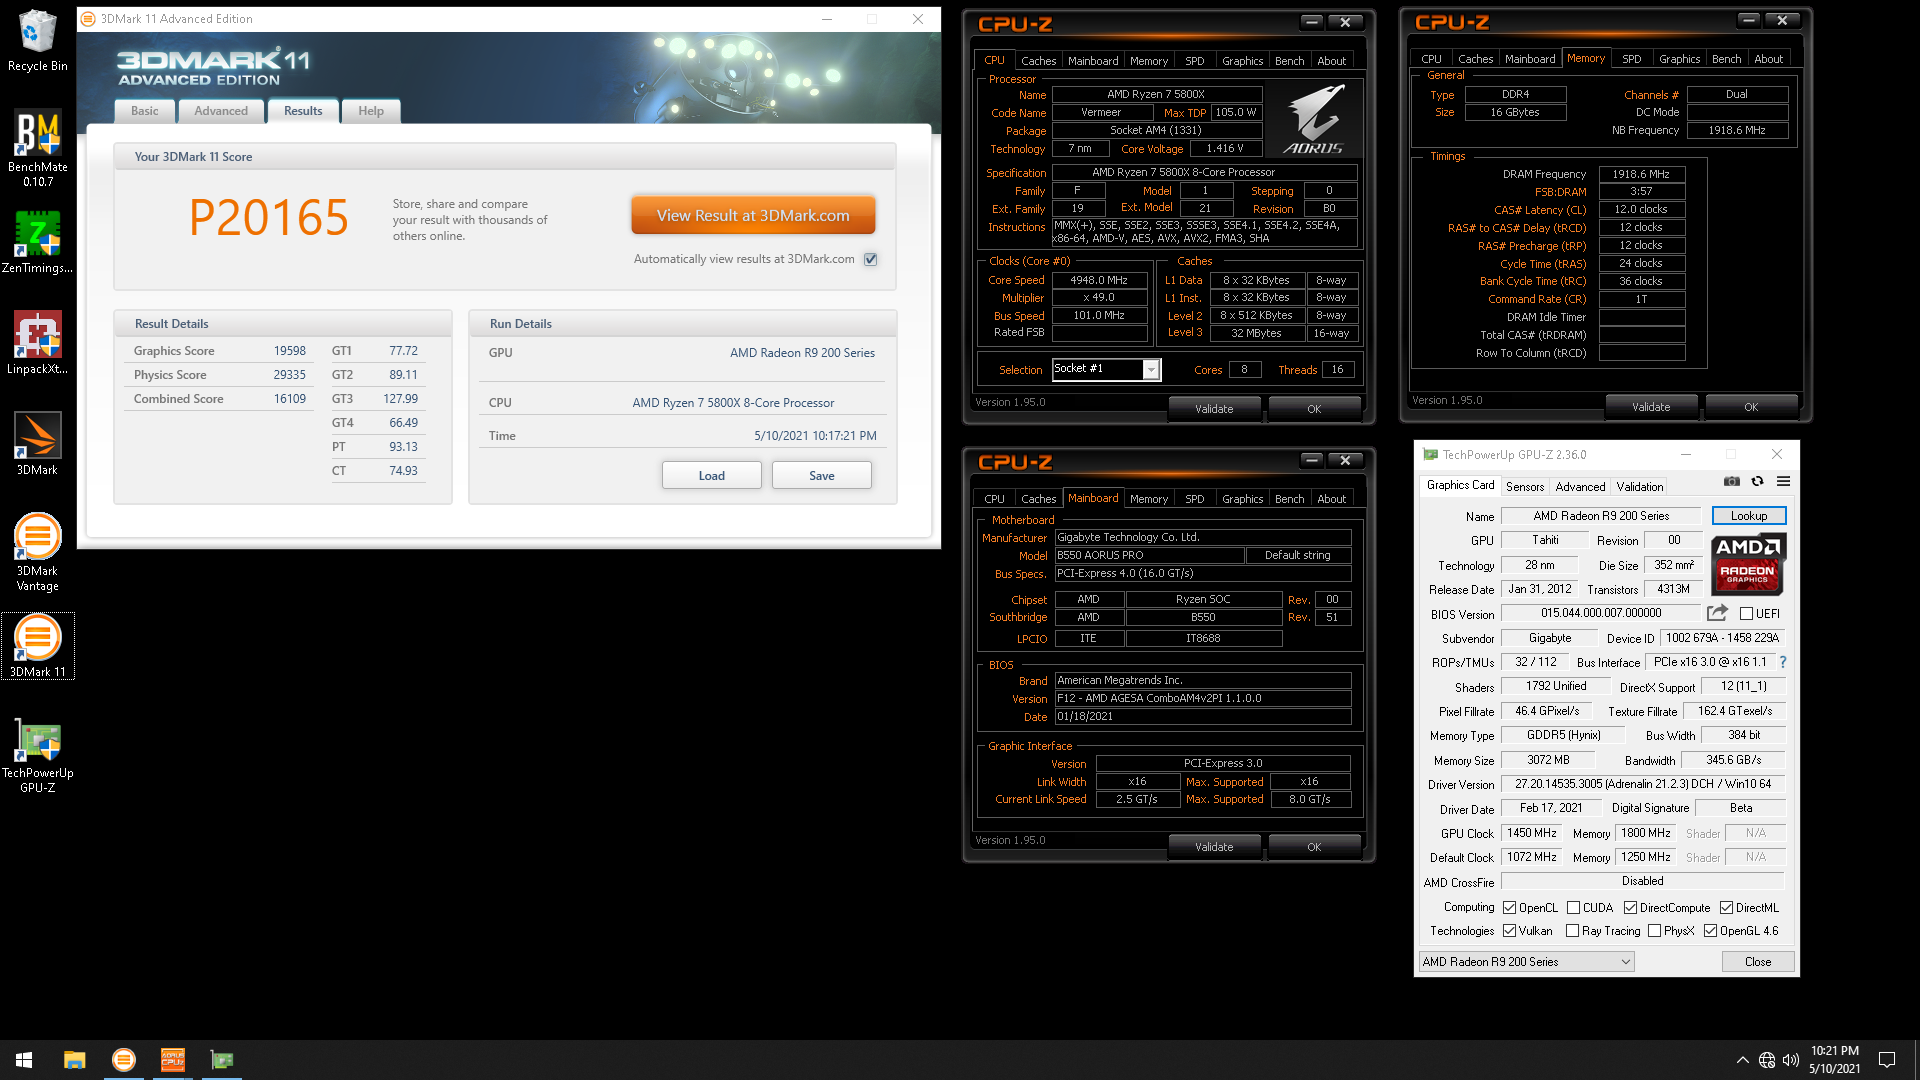Screen dimensions: 1920x1080
Task: Click AMD Radeon Graphics logo in GPU-Z
Action: click(1748, 563)
